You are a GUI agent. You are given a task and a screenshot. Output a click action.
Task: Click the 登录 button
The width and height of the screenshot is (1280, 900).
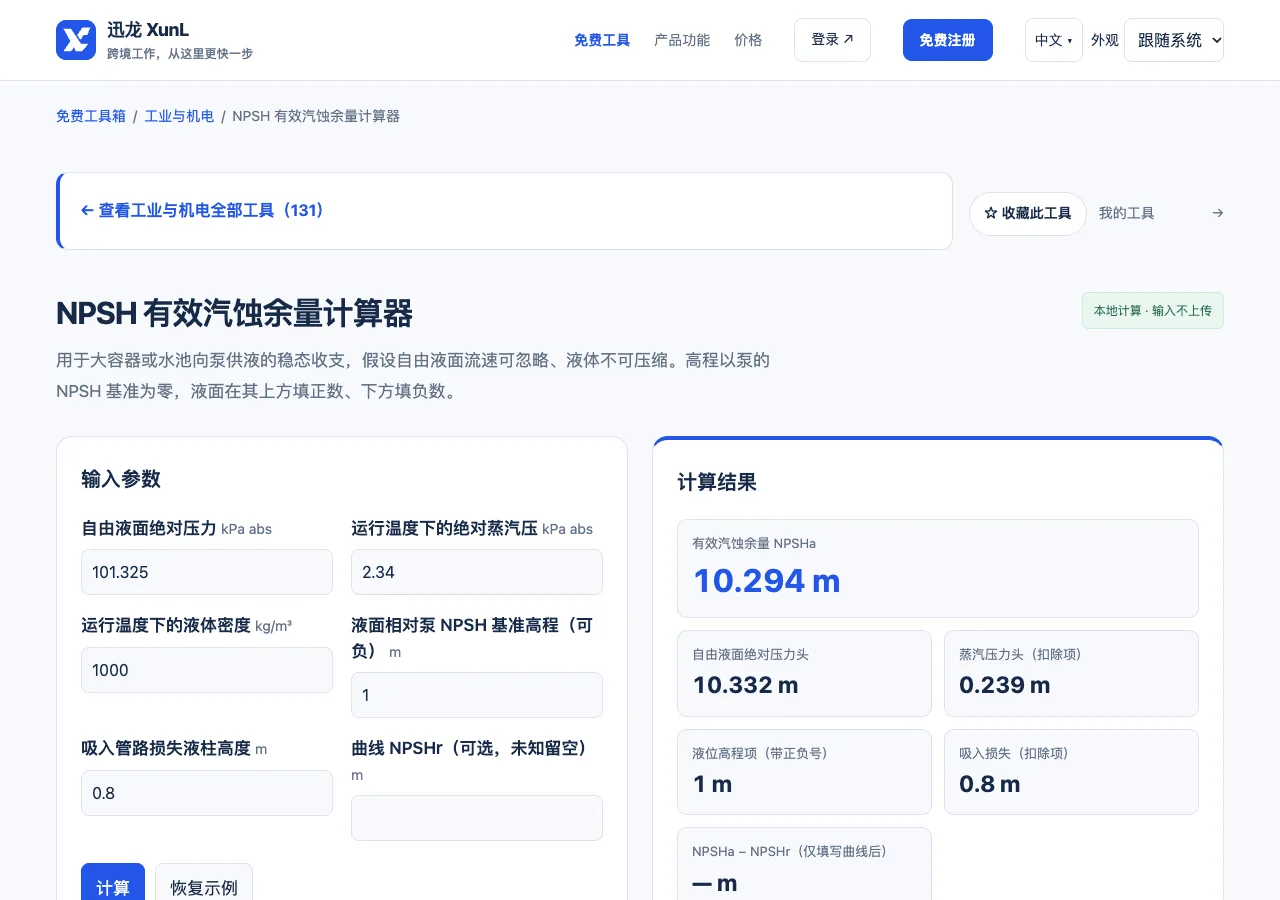[832, 40]
